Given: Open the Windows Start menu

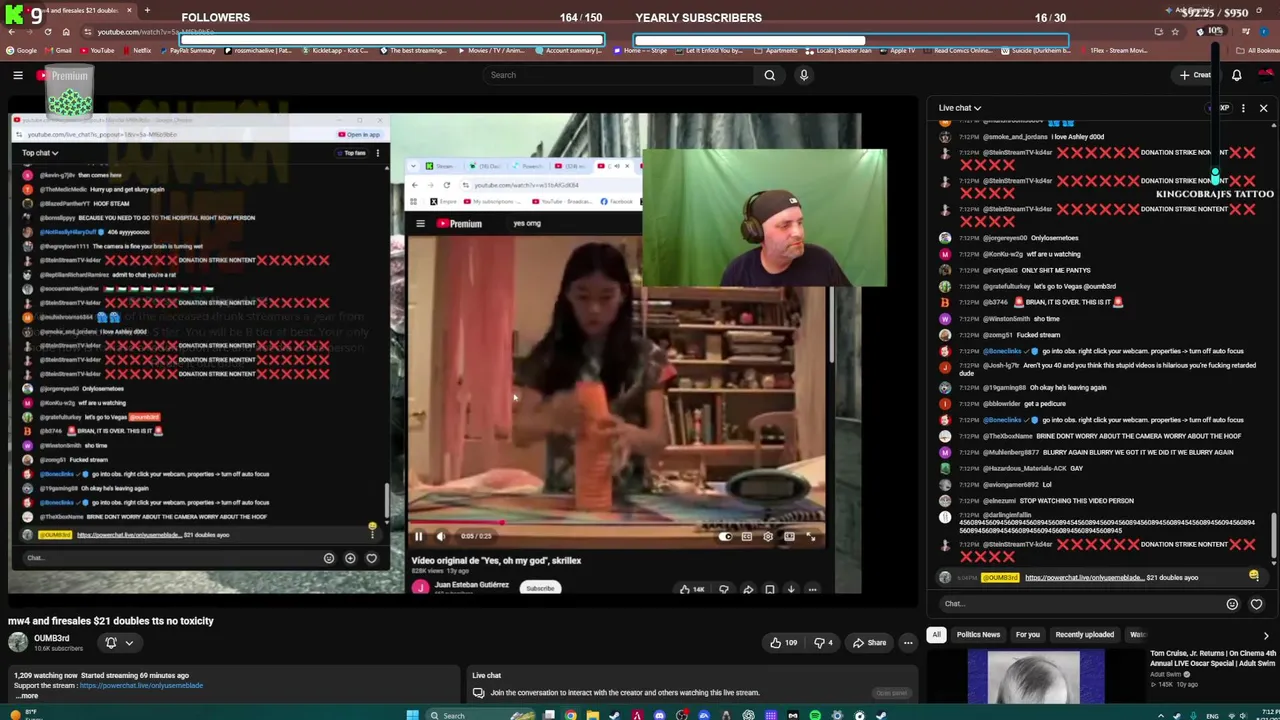Looking at the screenshot, I should [x=412, y=715].
